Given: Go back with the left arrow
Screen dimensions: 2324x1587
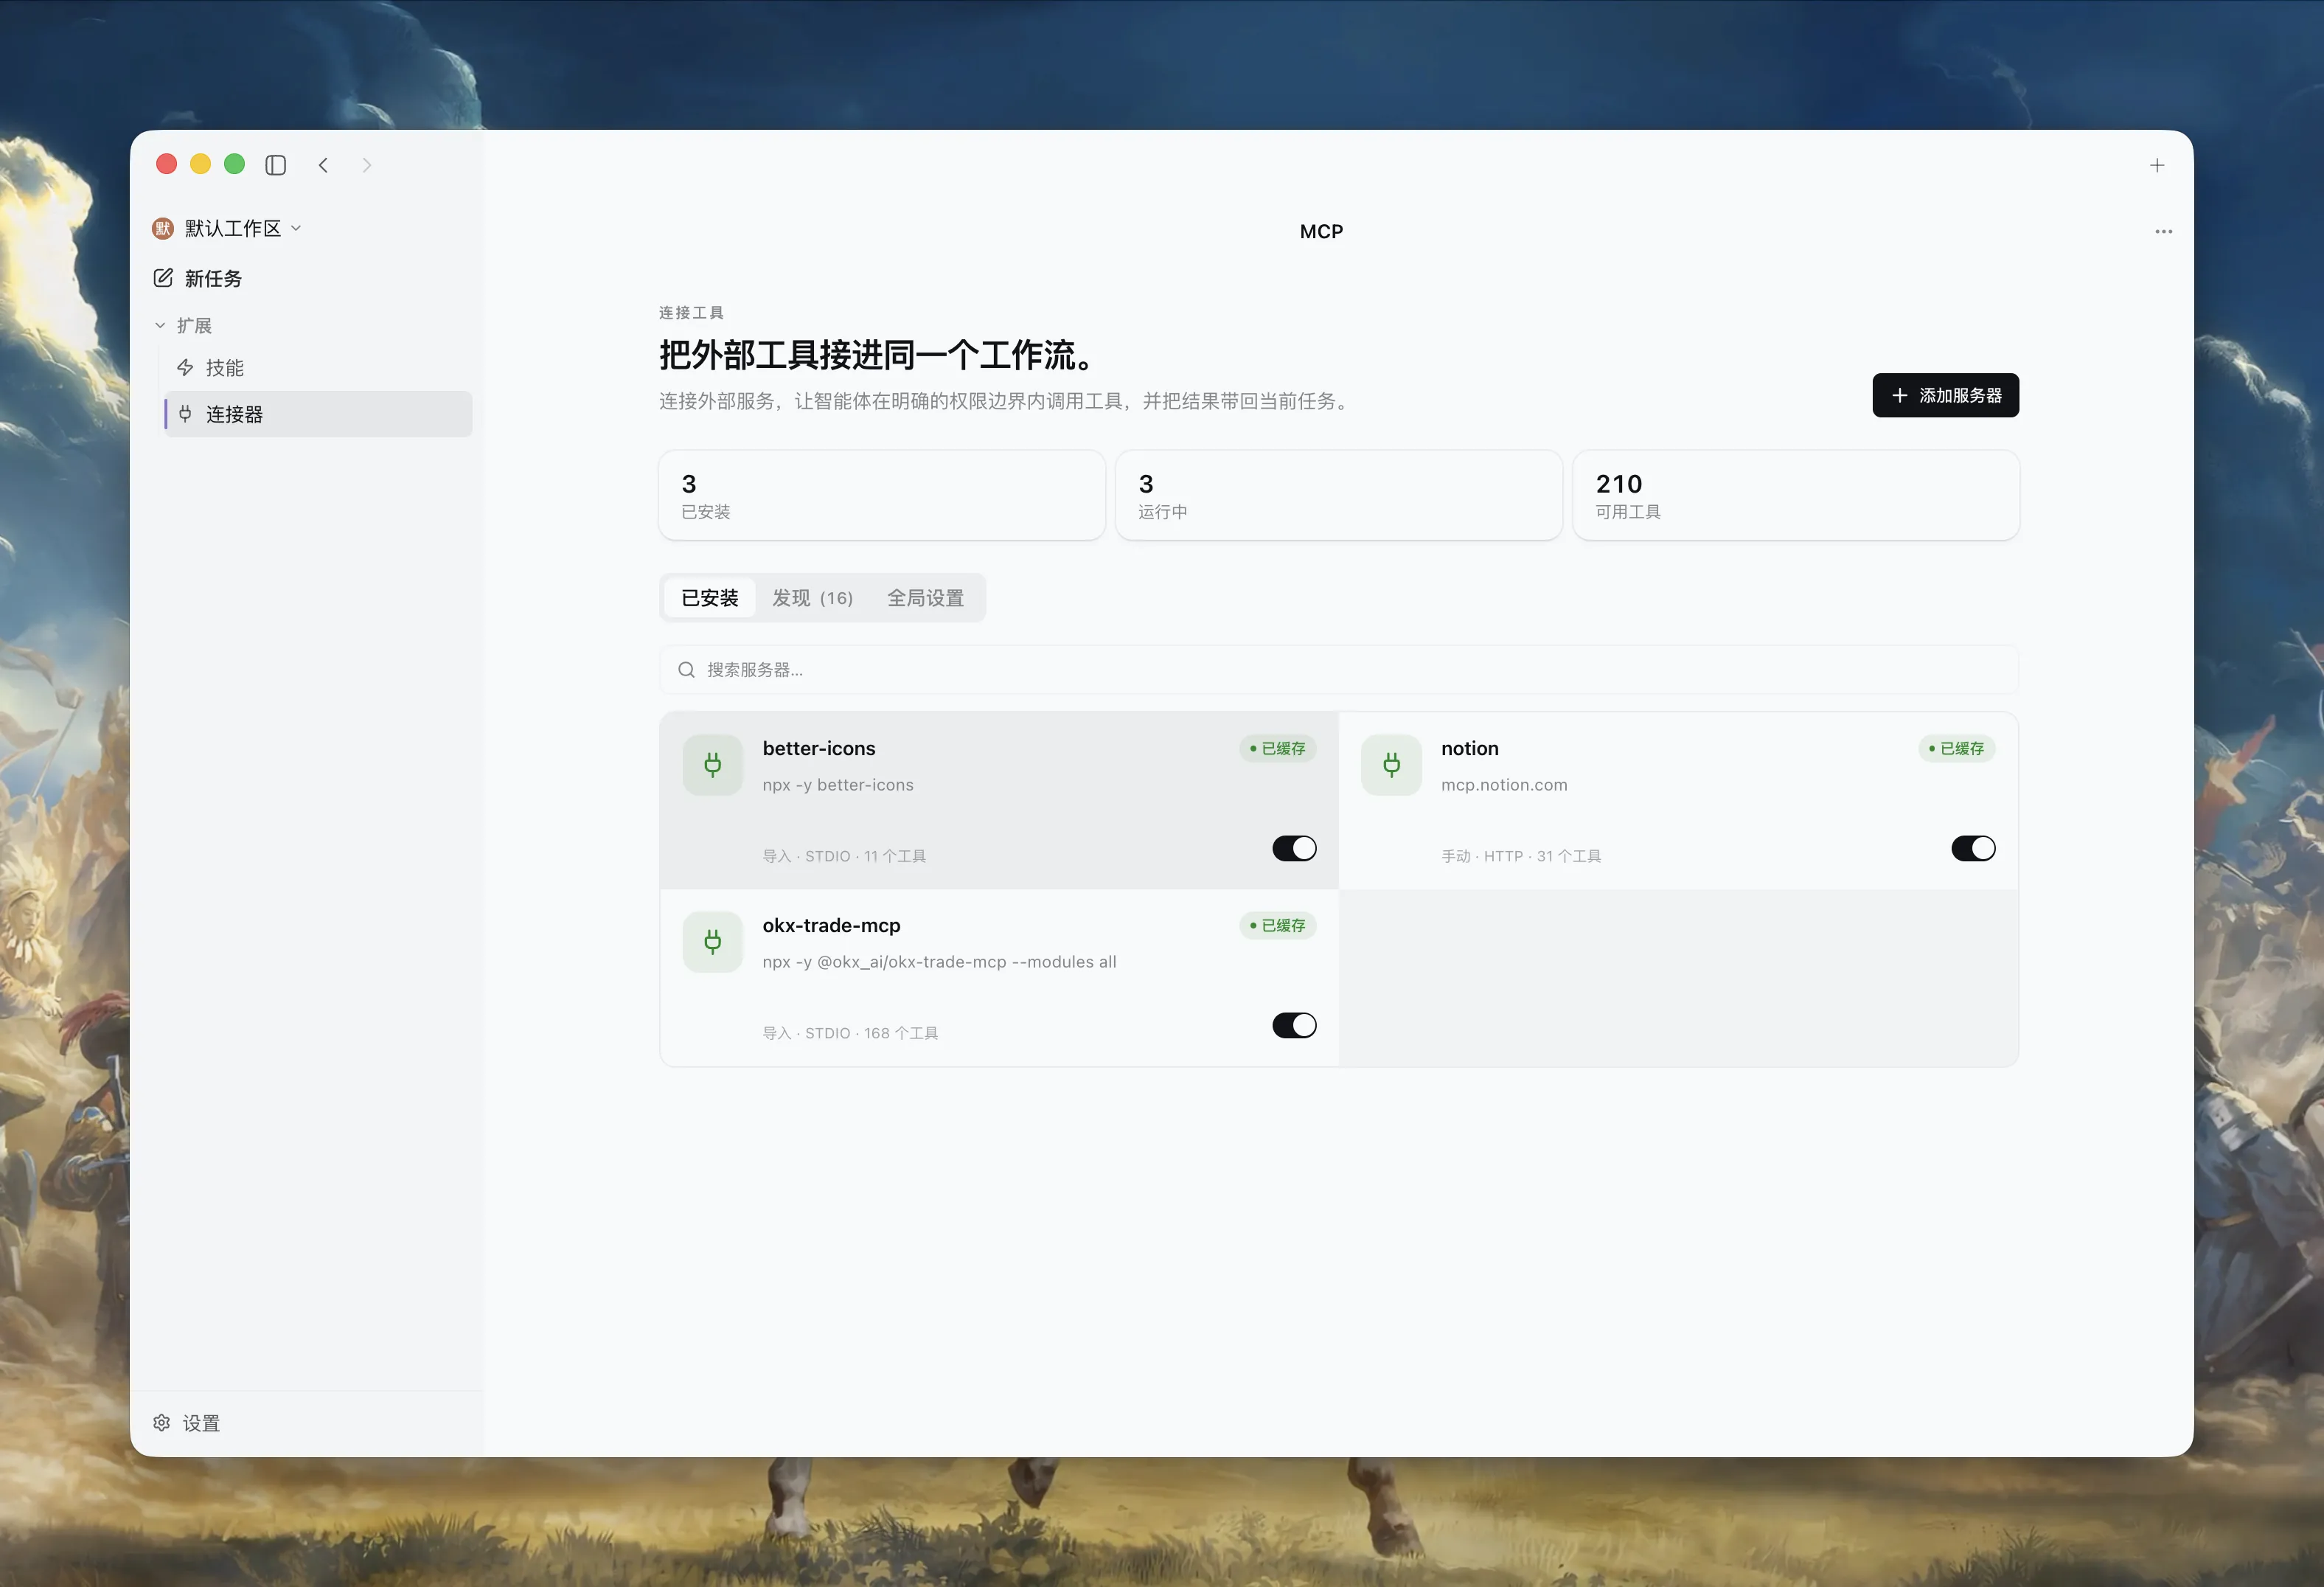Looking at the screenshot, I should (x=323, y=165).
